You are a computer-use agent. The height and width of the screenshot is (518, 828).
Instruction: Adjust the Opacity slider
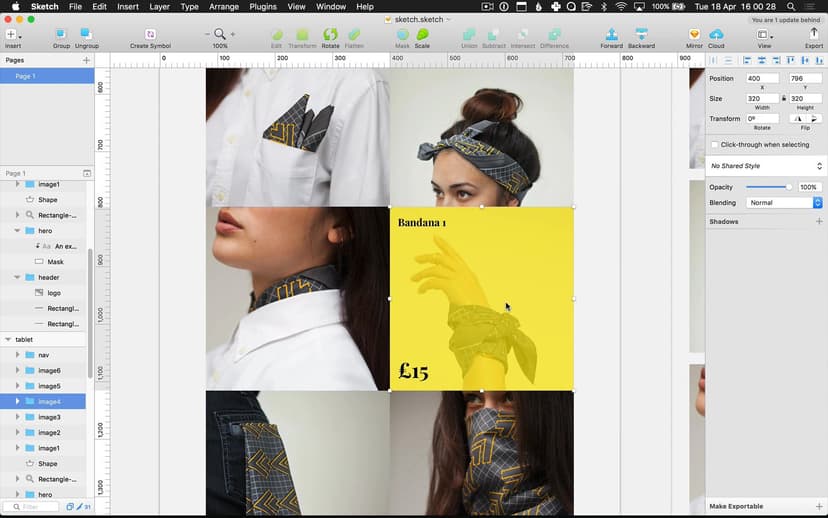[x=788, y=187]
